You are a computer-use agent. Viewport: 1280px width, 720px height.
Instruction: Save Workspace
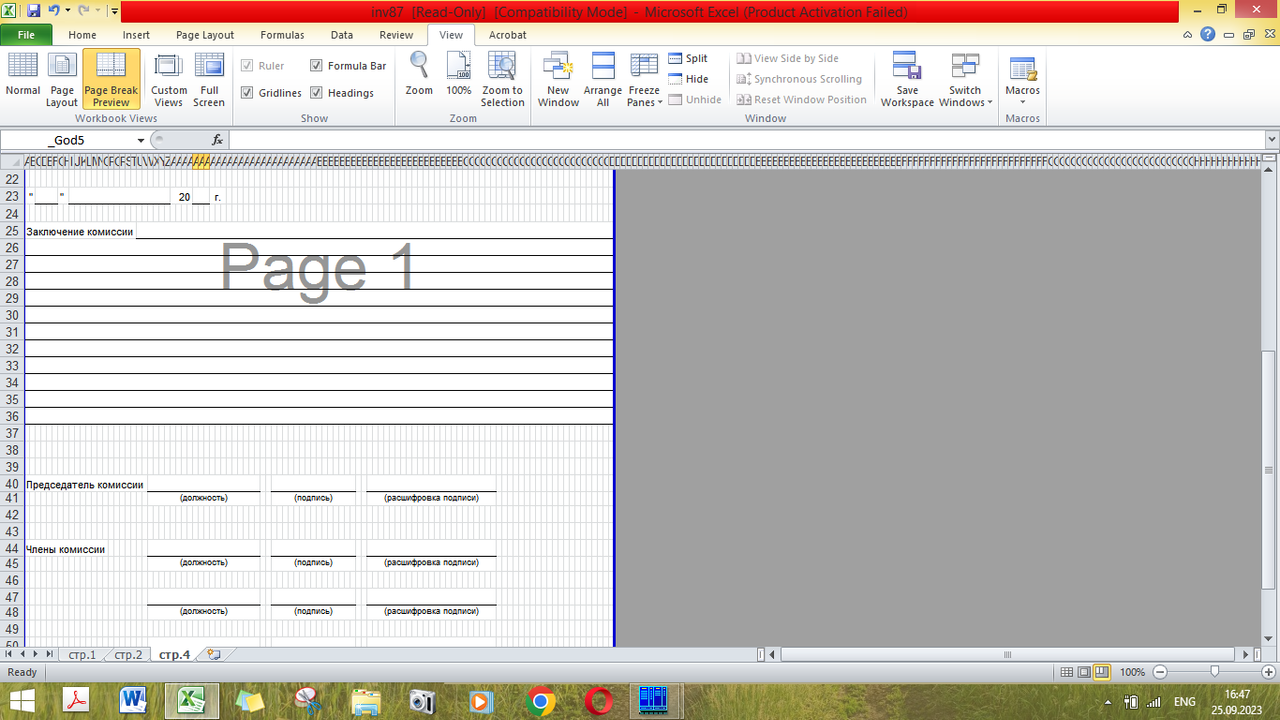907,78
